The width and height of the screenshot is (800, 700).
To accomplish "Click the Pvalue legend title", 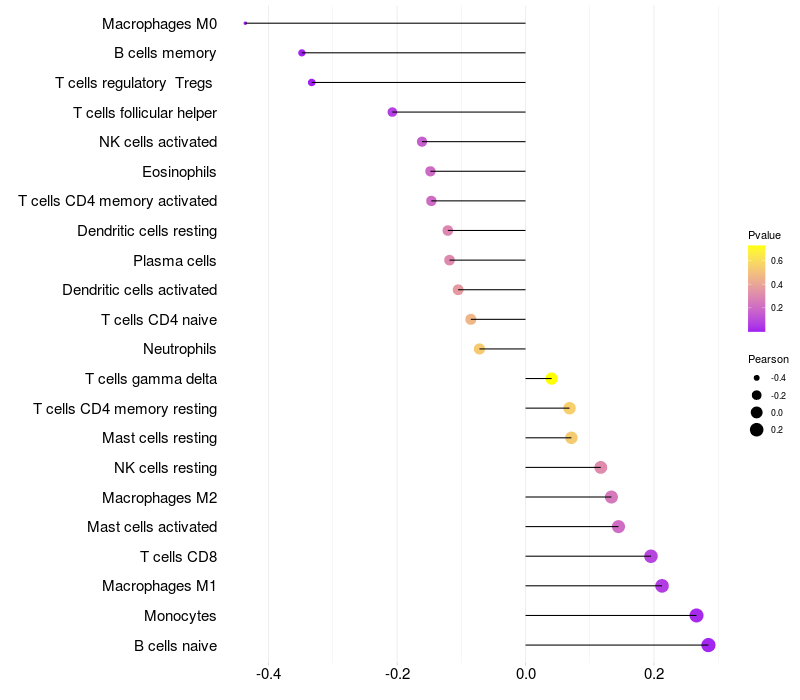I will pos(764,235).
